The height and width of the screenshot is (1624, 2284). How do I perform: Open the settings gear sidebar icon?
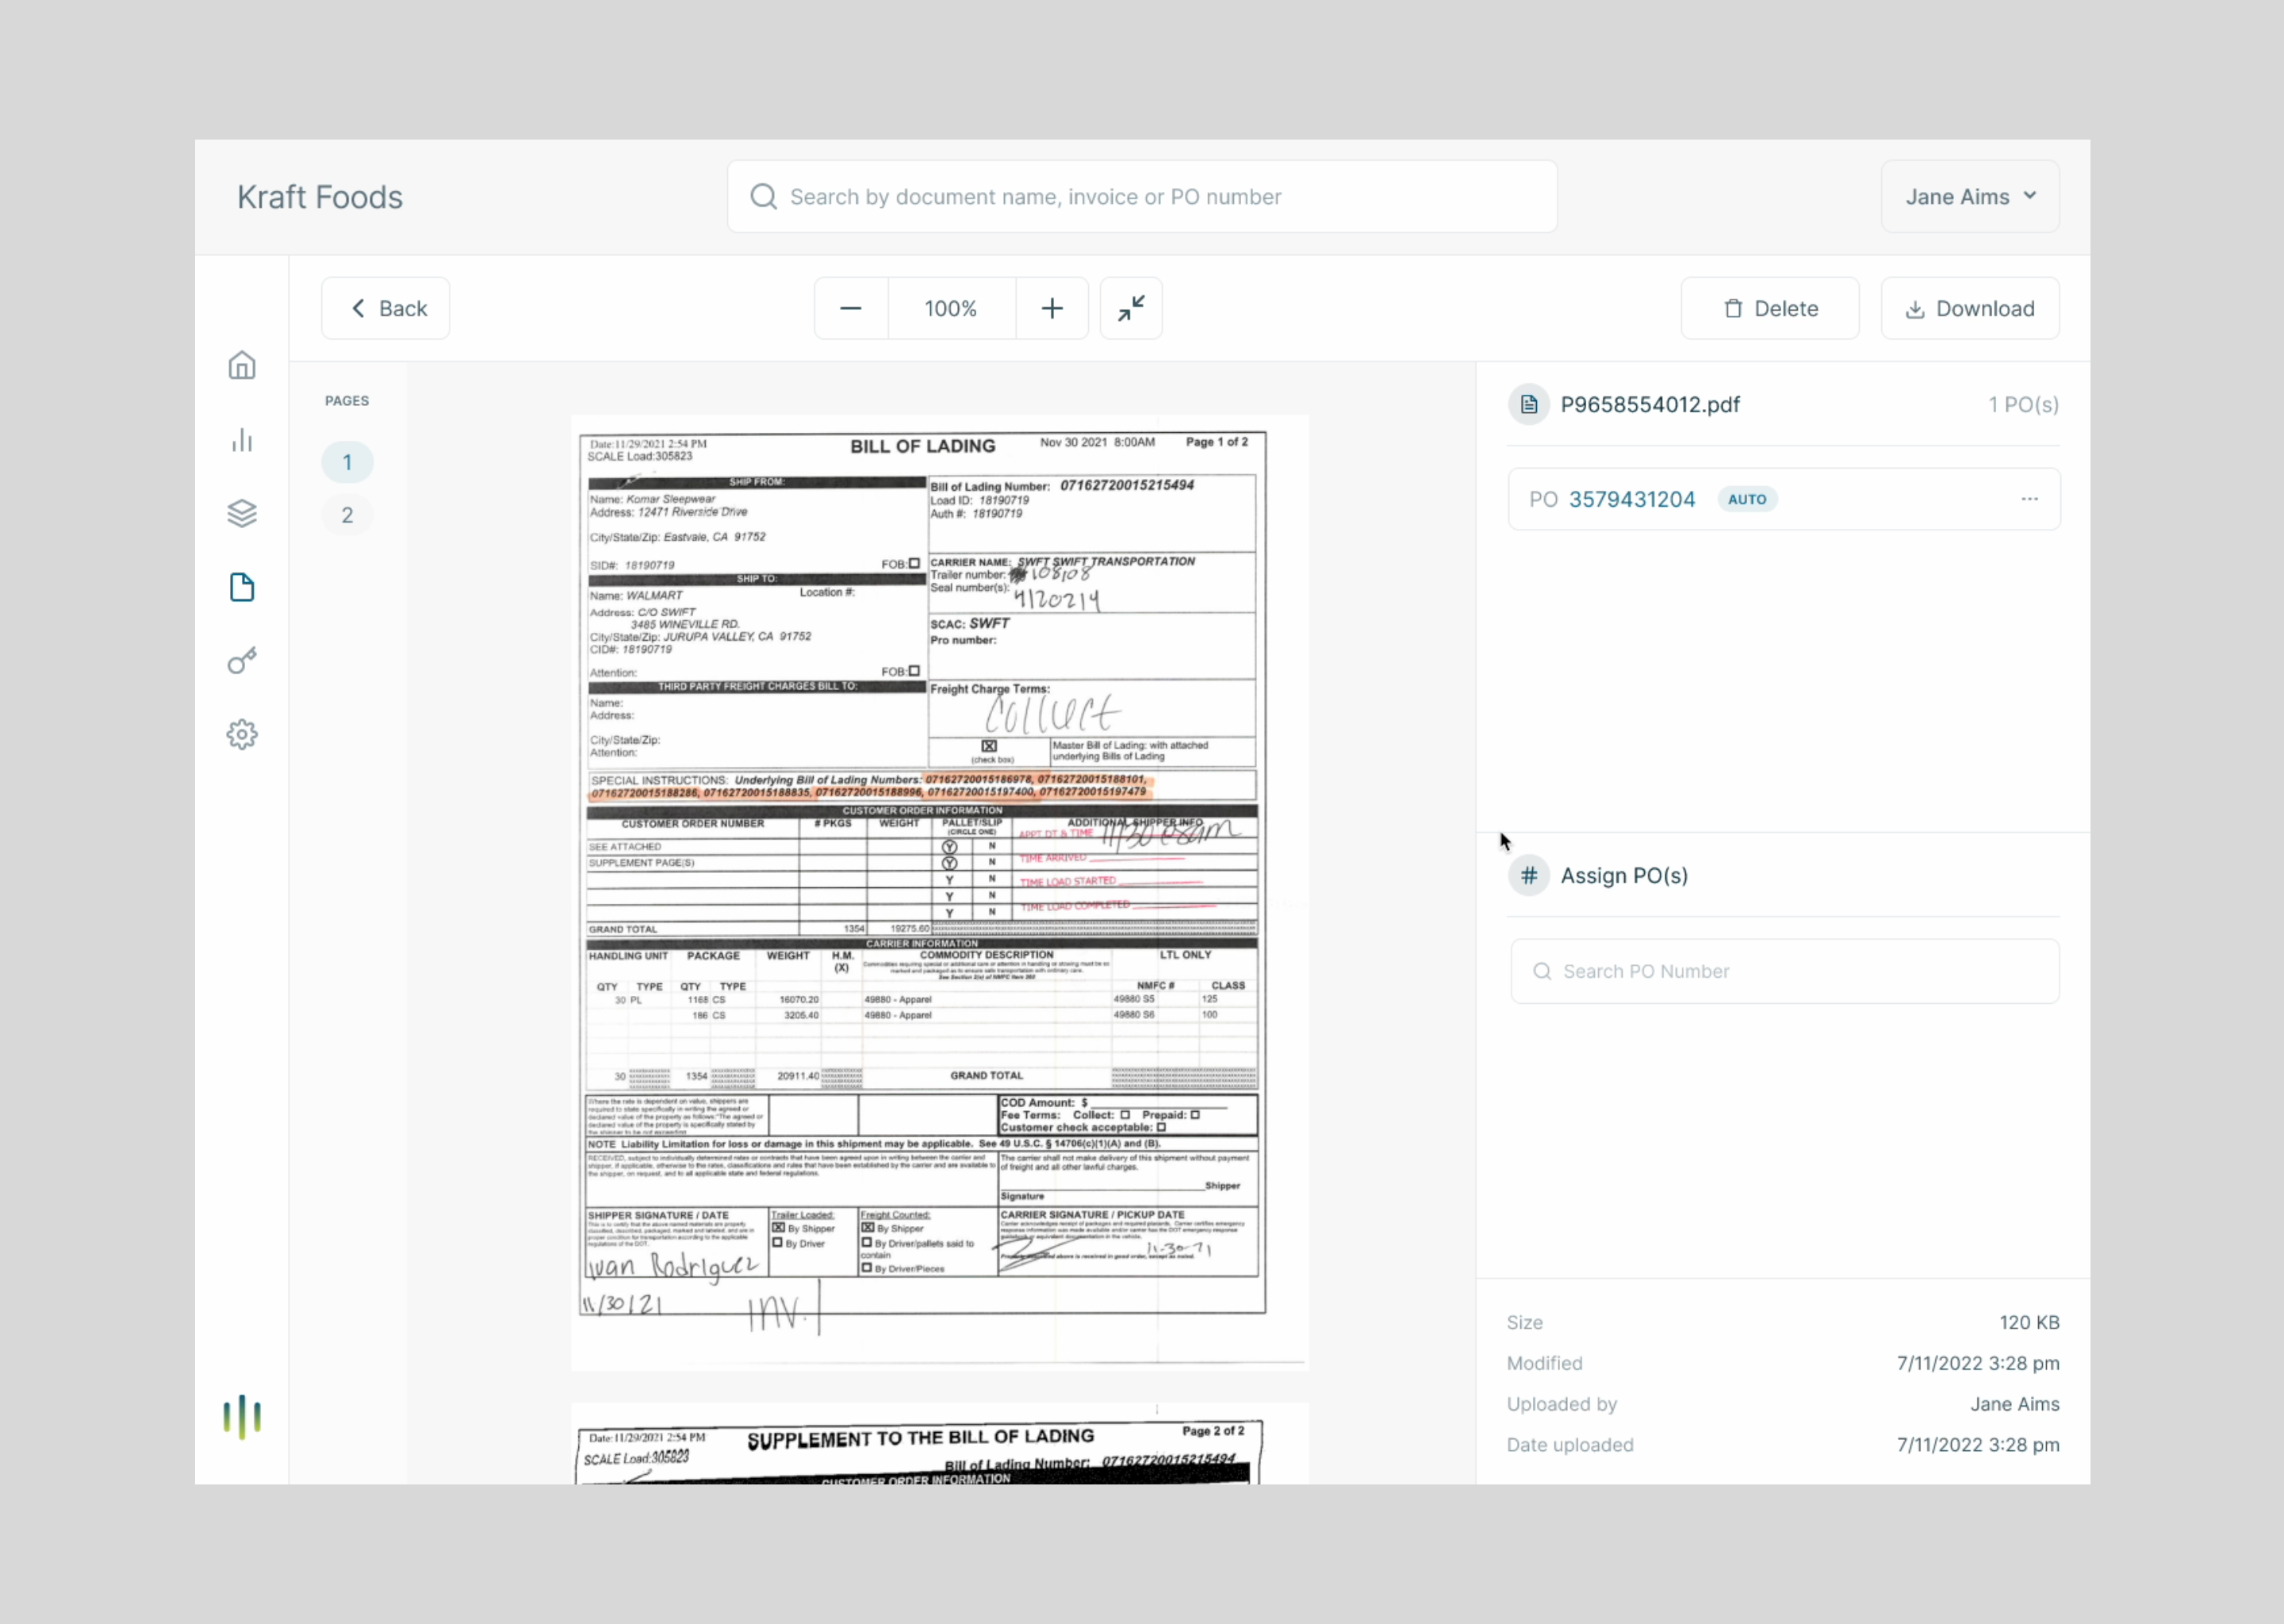(242, 735)
